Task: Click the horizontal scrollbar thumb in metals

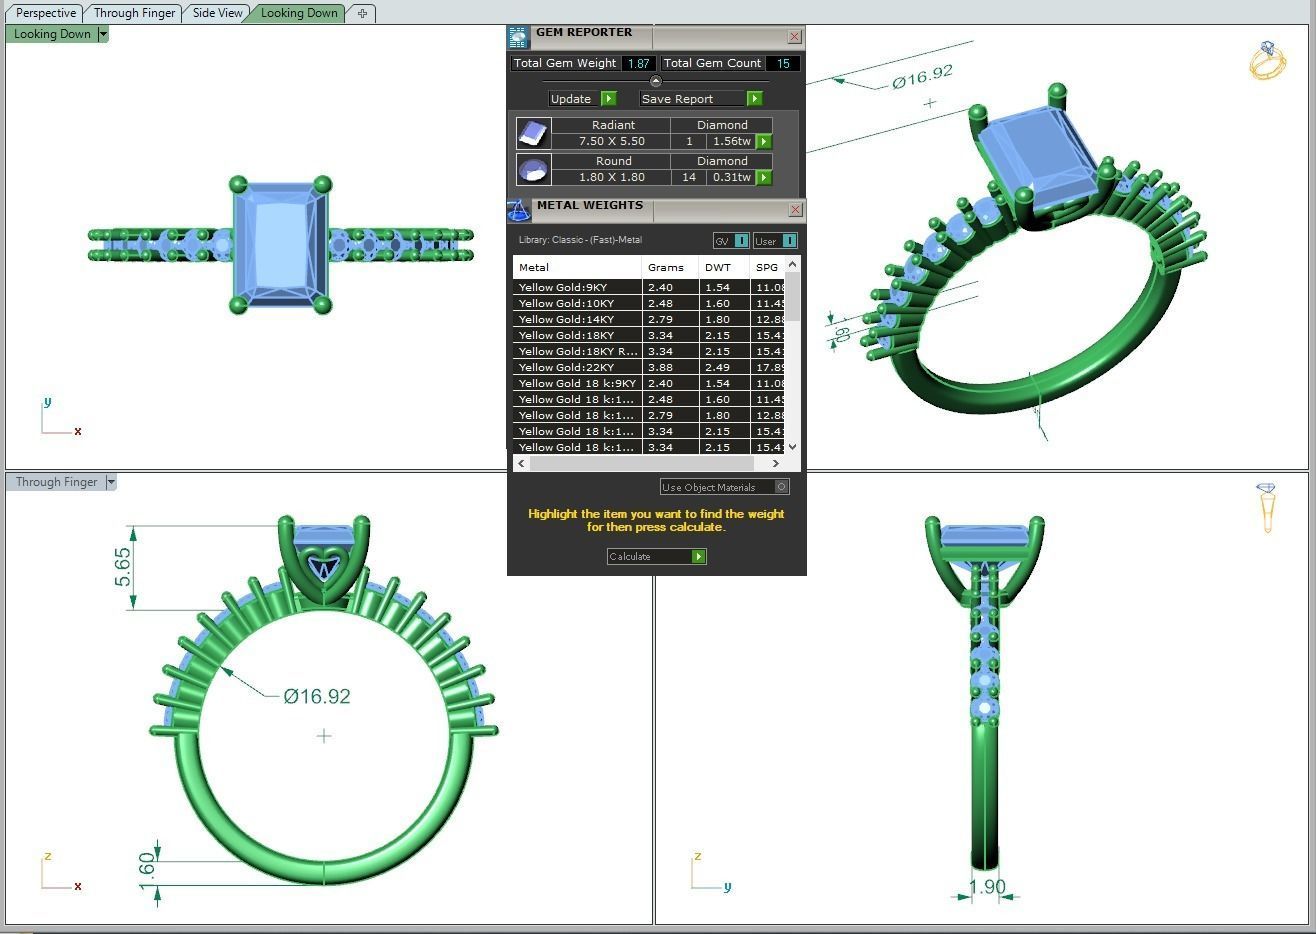Action: point(641,463)
